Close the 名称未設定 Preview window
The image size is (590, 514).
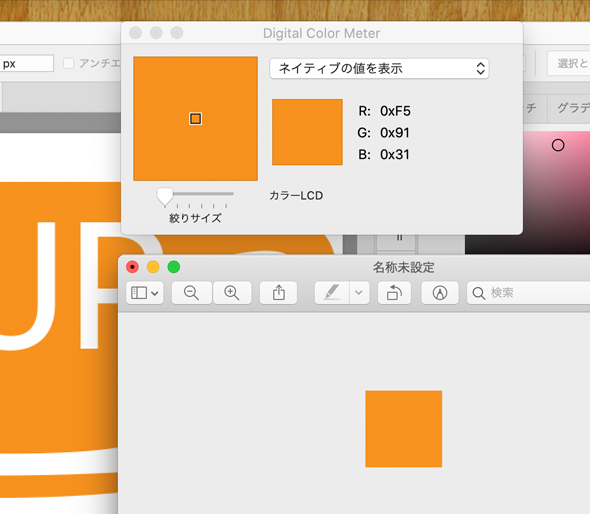click(x=132, y=267)
